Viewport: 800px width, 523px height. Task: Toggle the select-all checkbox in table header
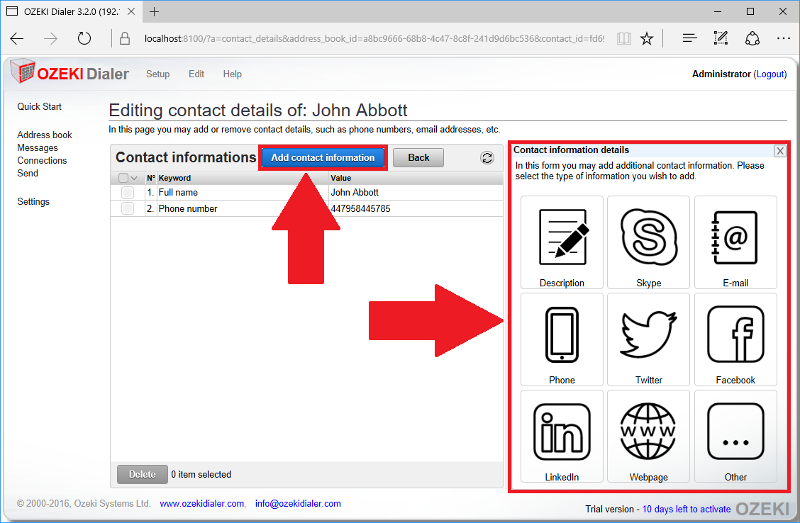pos(123,178)
